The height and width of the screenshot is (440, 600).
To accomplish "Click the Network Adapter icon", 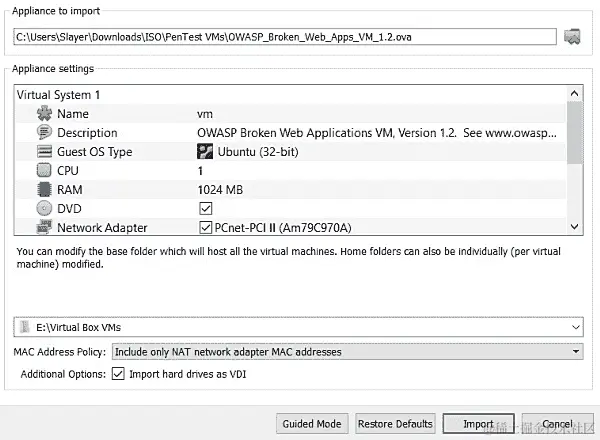I will [x=44, y=227].
